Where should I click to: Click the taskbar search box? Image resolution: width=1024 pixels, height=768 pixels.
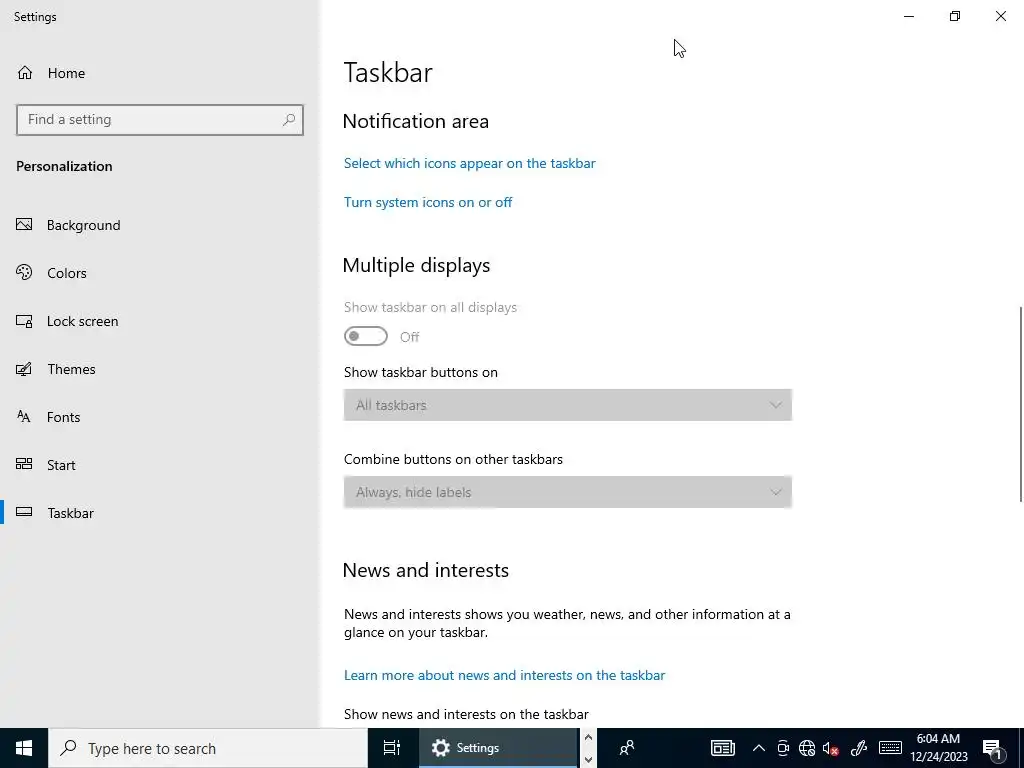208,748
